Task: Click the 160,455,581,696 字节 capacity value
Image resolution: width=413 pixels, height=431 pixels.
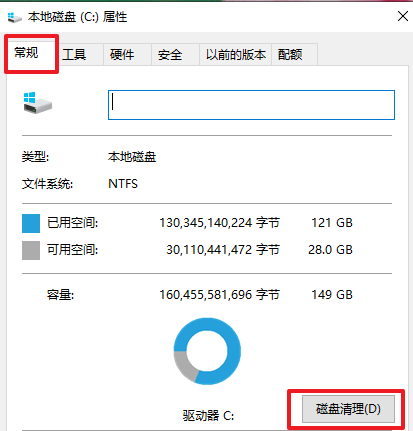Action: (219, 295)
